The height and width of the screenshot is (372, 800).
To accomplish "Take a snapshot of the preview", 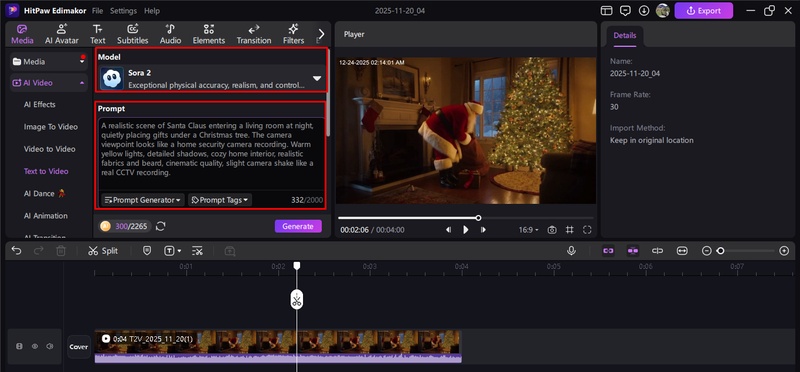I will [552, 230].
